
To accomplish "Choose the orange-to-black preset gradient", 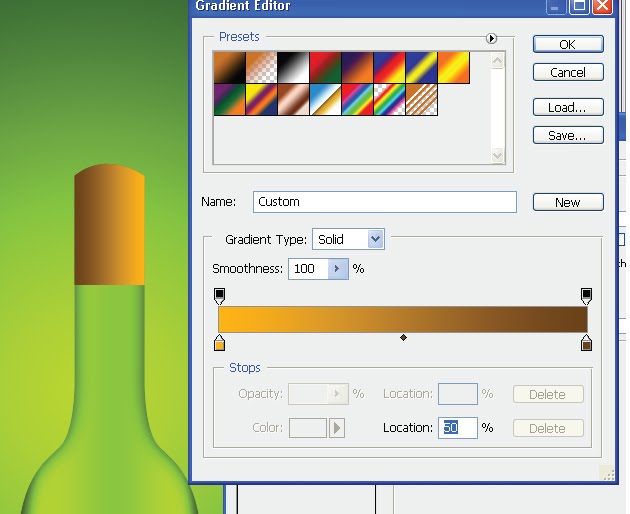I will pyautogui.click(x=229, y=68).
